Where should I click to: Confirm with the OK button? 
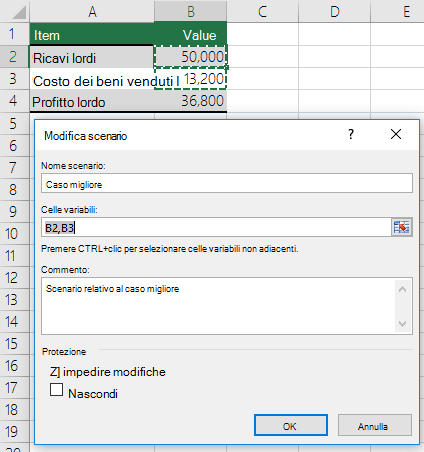point(291,425)
